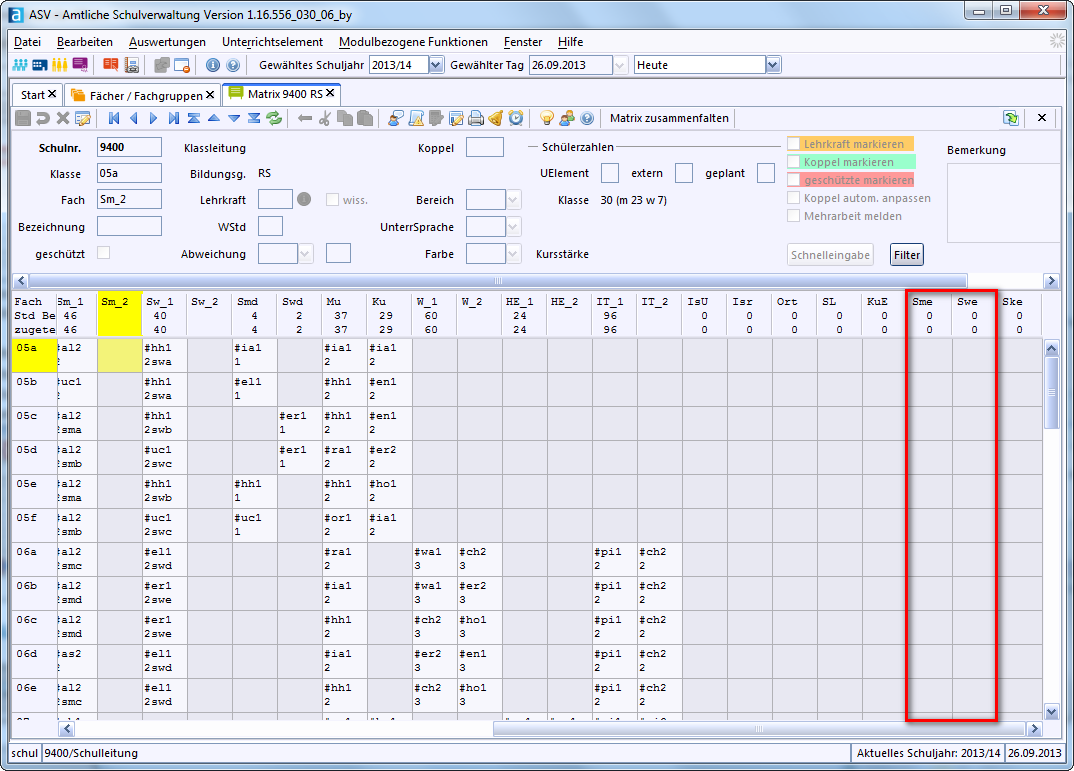The image size is (1074, 771).
Task: Click the Schulnr. input field
Action: (x=129, y=147)
